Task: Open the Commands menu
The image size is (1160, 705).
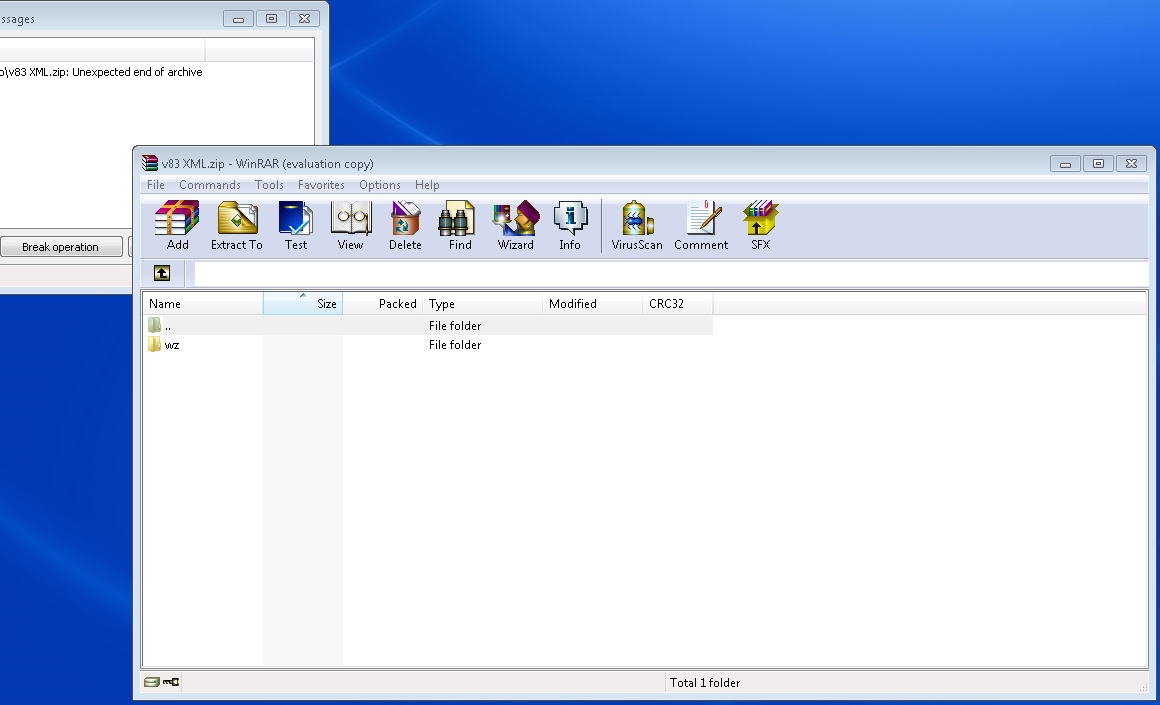Action: pyautogui.click(x=209, y=185)
